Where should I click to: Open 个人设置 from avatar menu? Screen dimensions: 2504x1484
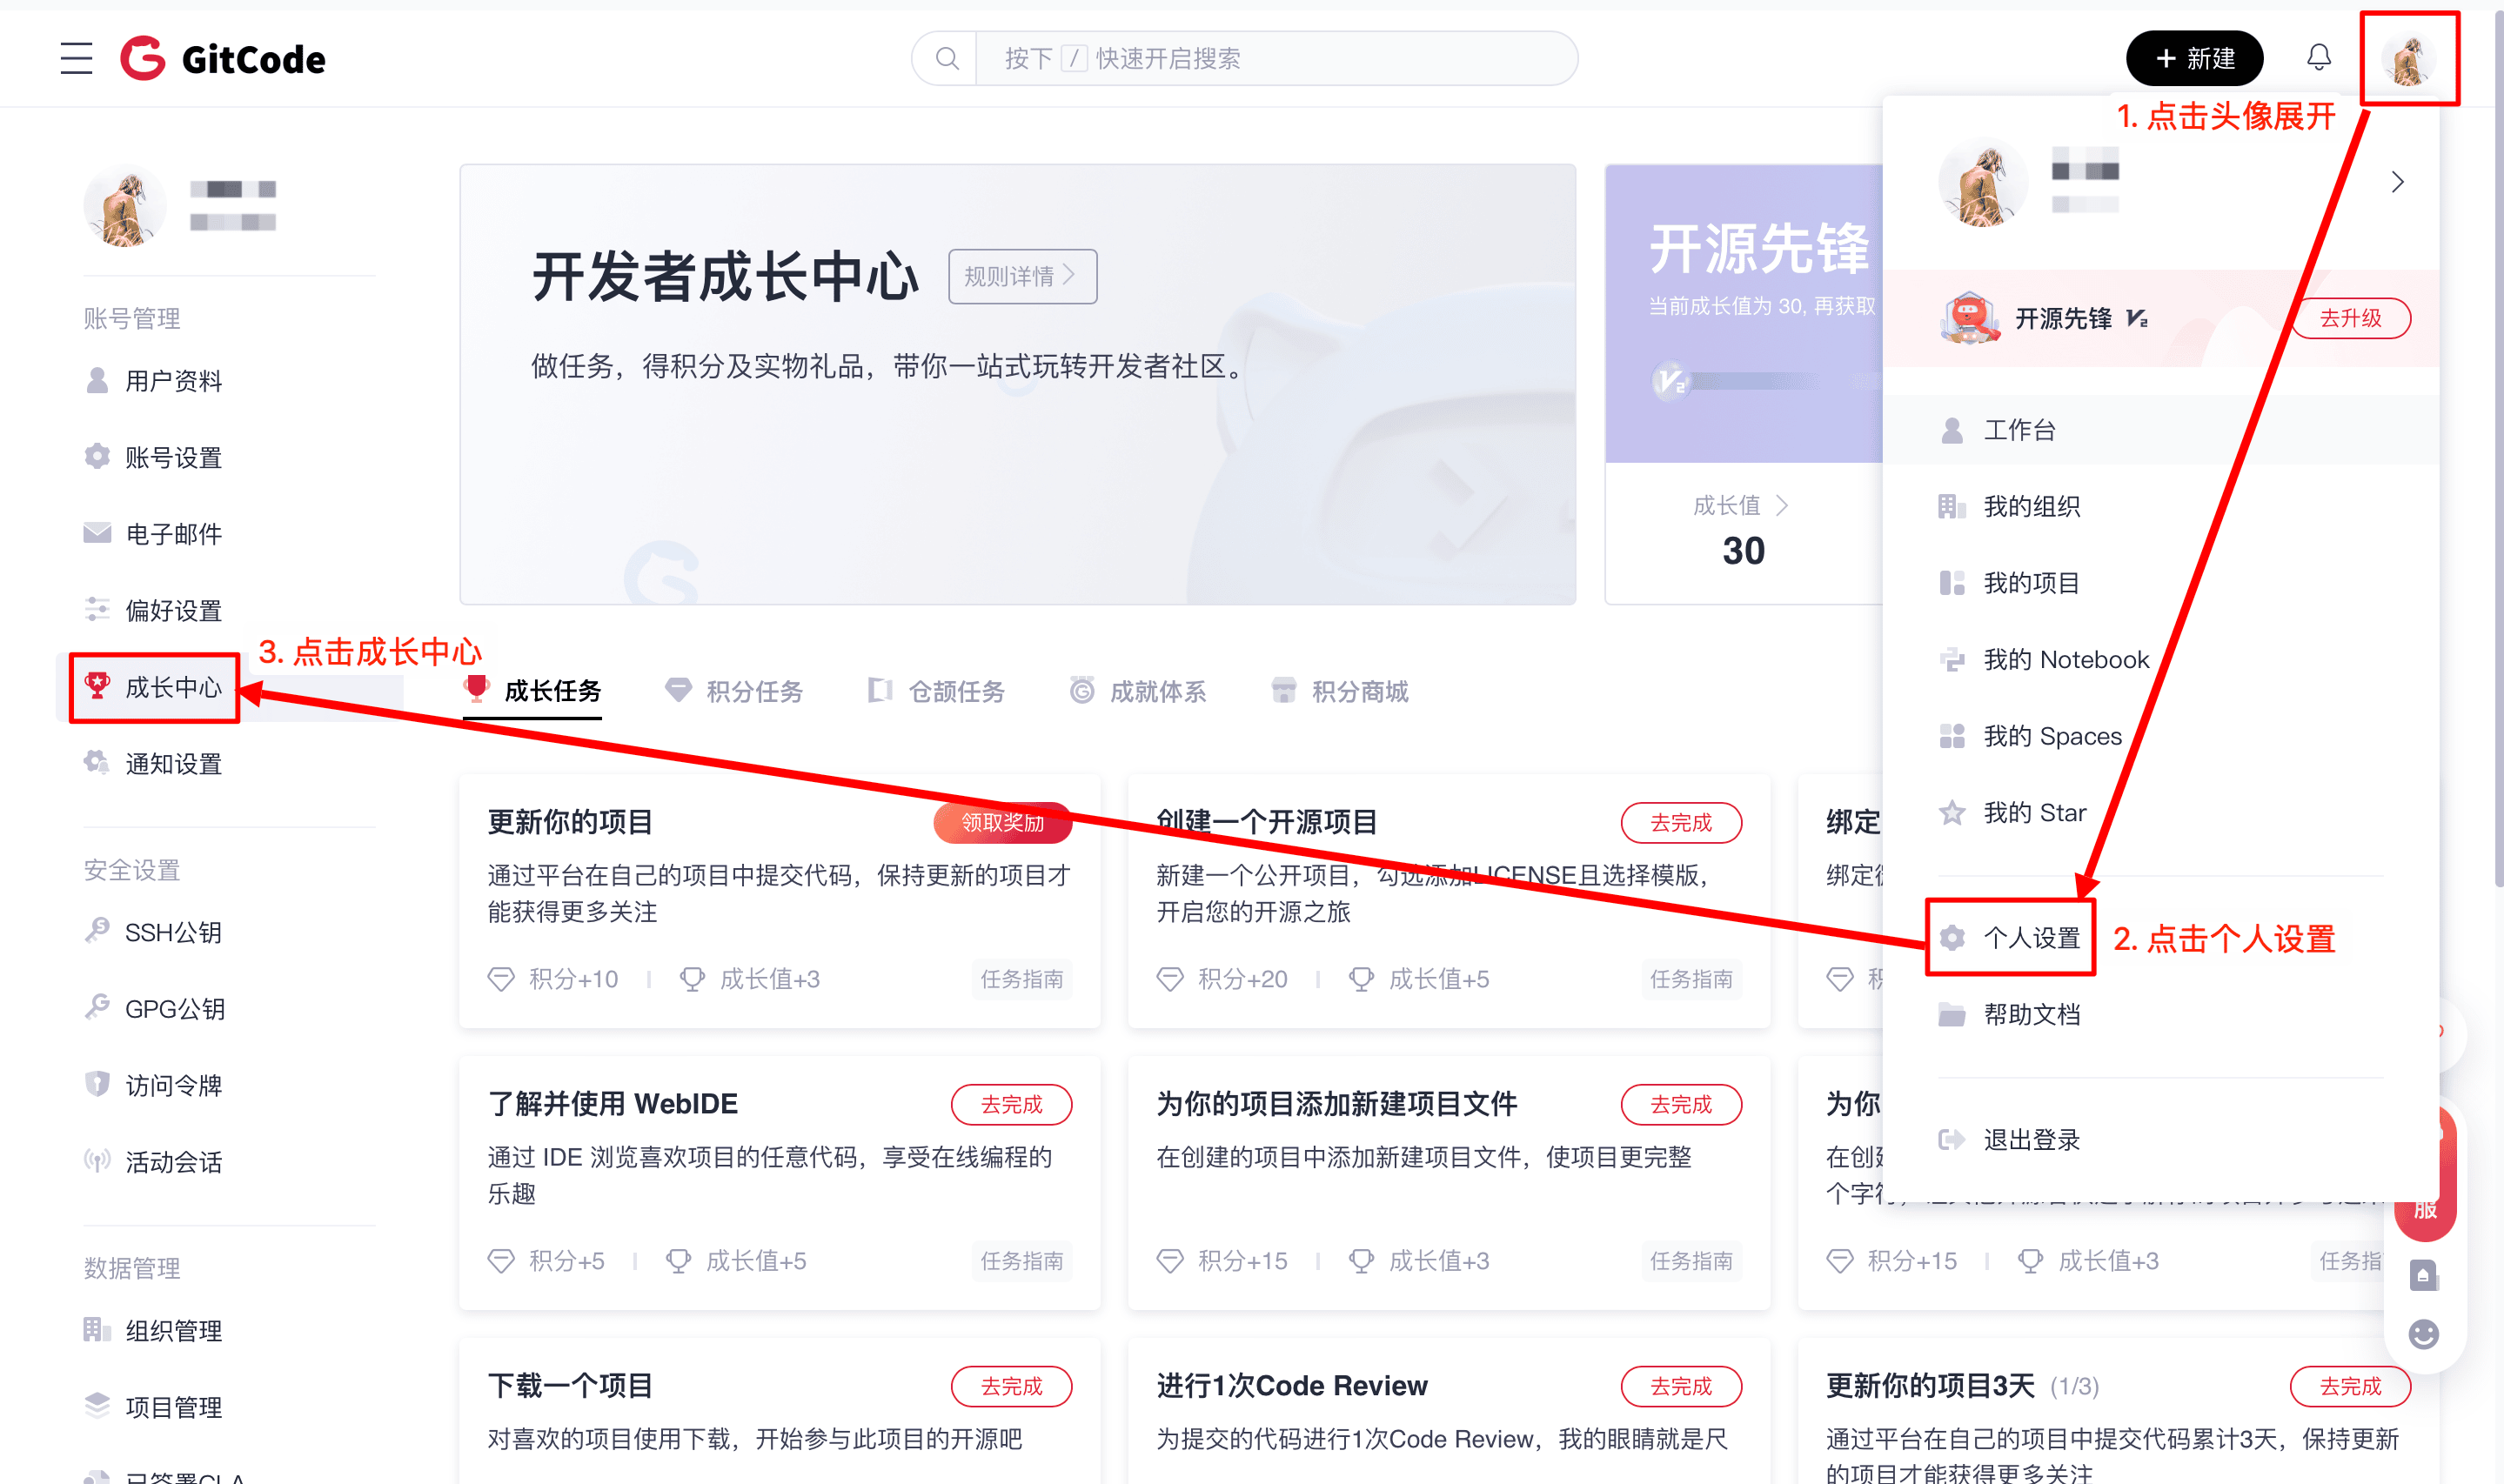2030,937
